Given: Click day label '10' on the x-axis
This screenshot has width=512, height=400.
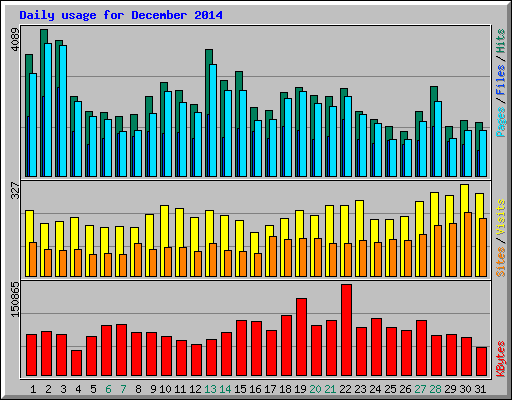Looking at the screenshot, I should [x=165, y=389].
